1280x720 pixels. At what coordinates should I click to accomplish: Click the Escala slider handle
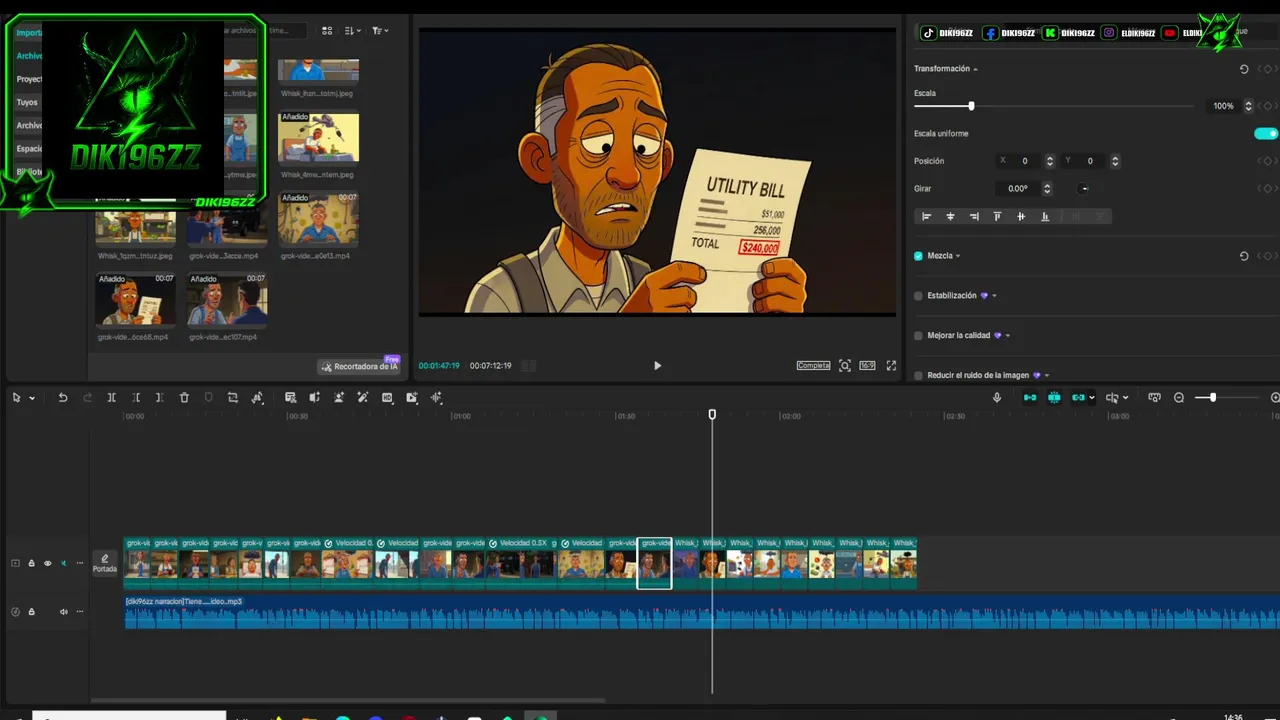pos(971,106)
